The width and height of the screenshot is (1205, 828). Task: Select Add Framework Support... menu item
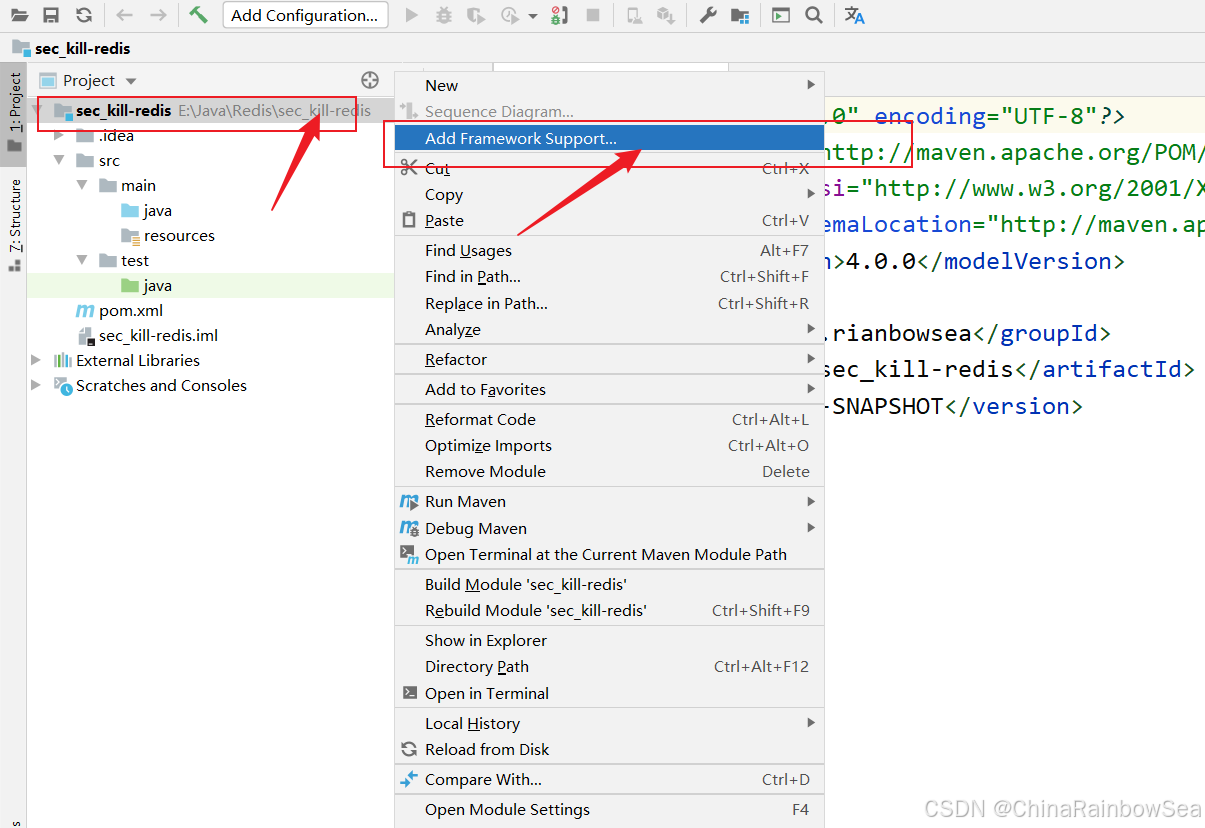tap(520, 138)
